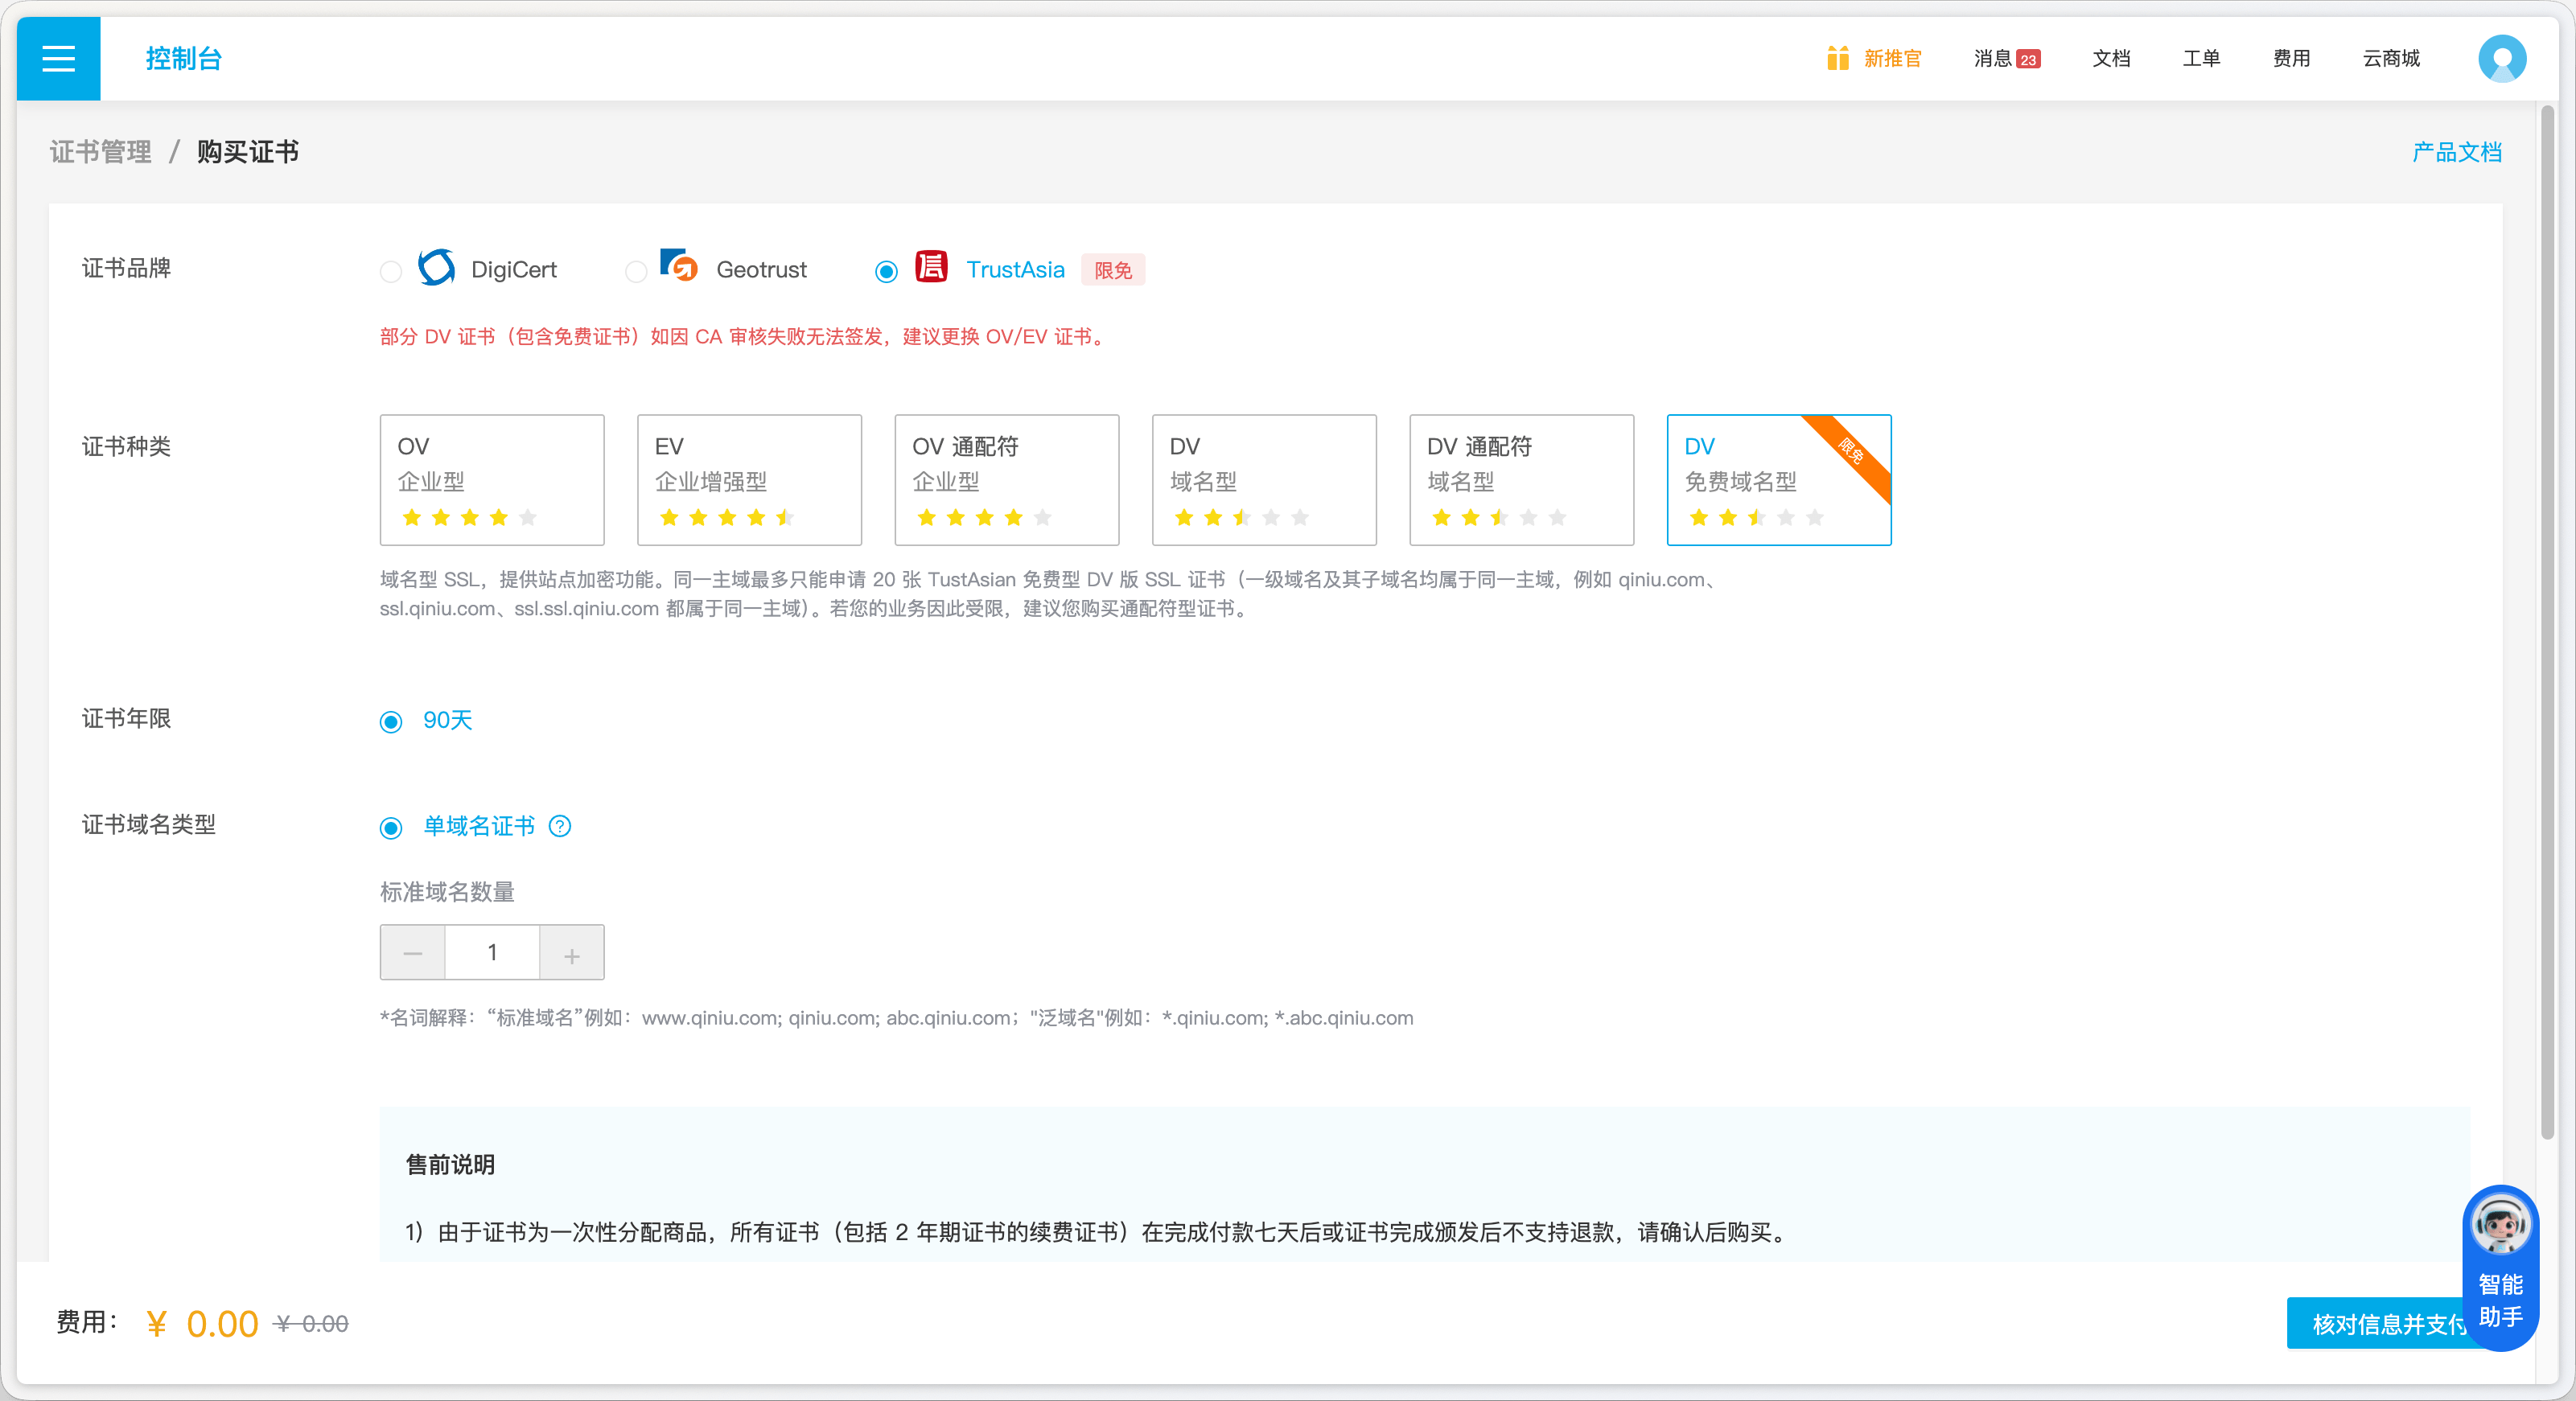The width and height of the screenshot is (2576, 1401).
Task: Click the page vertical scrollbar
Action: point(2547,620)
